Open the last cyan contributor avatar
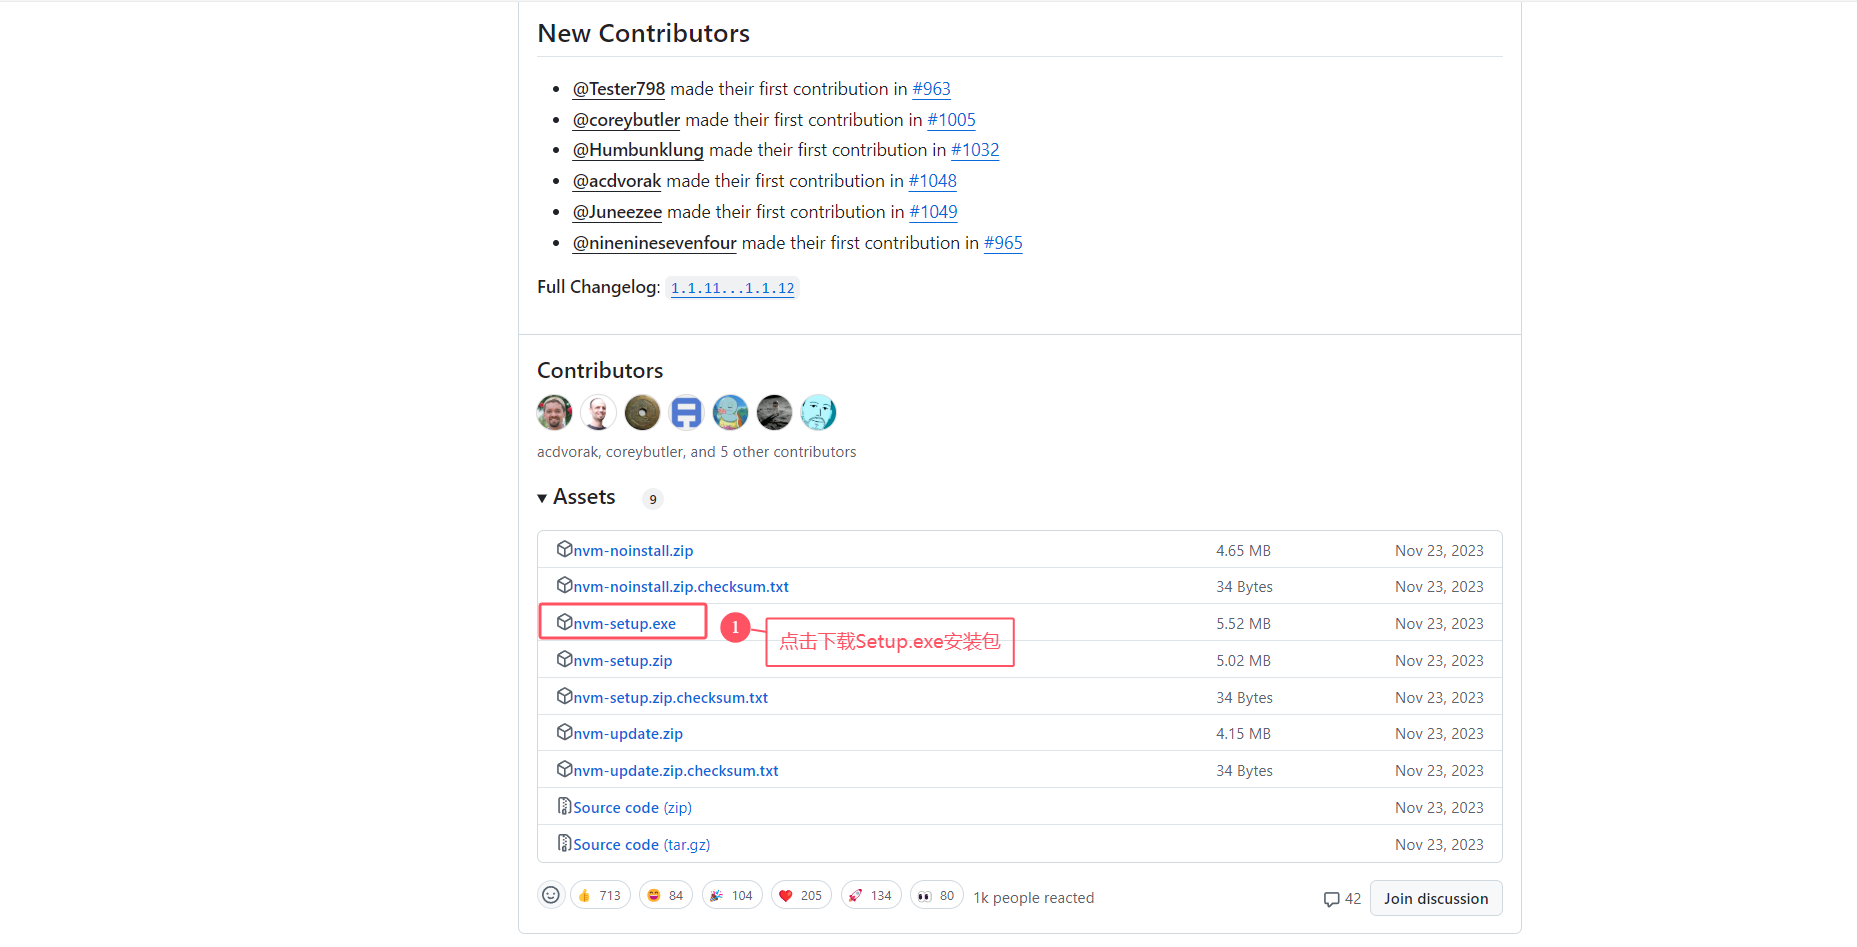Image resolution: width=1857 pixels, height=947 pixels. click(818, 412)
